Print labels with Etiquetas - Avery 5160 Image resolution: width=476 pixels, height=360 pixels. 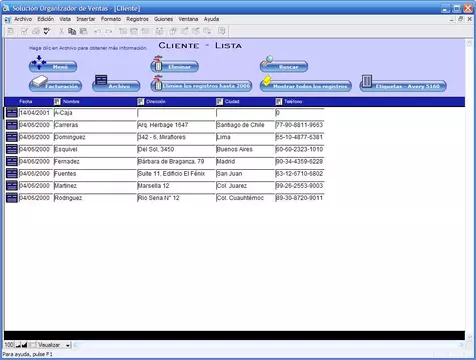[x=403, y=84]
